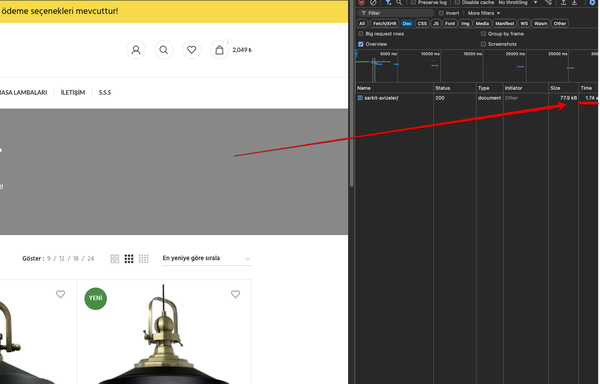Filter requests by WS
This screenshot has height=384, width=600.
click(524, 23)
